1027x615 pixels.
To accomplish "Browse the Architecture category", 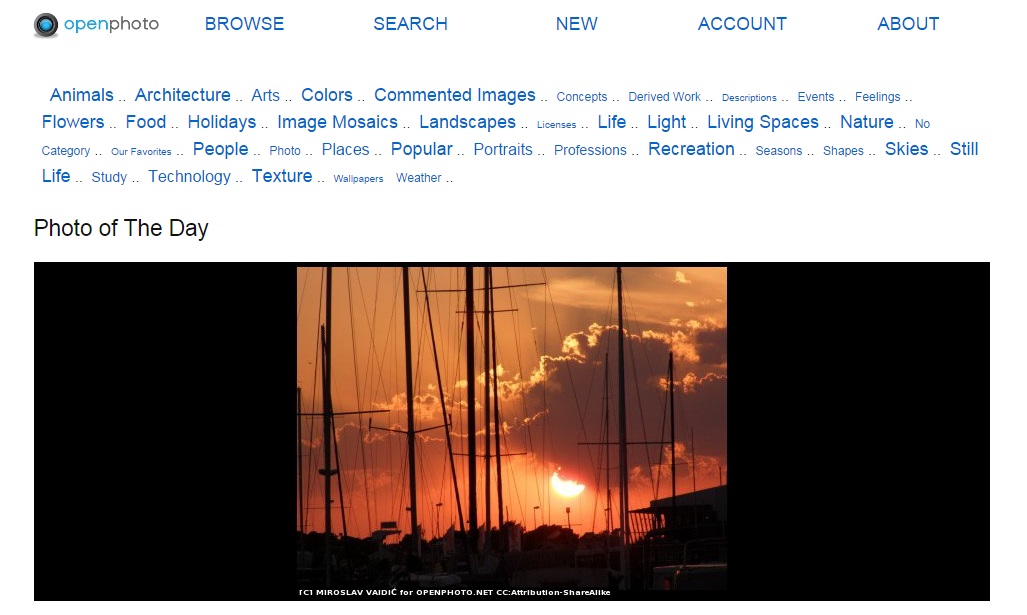I will tap(183, 95).
